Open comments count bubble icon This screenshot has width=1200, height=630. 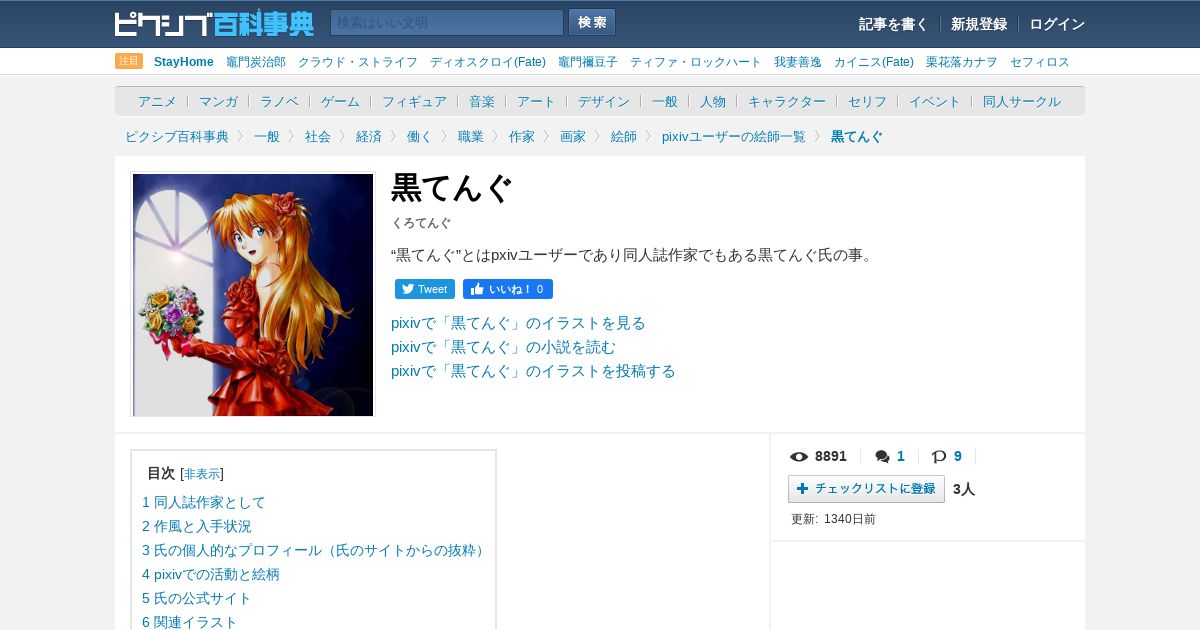pos(882,457)
